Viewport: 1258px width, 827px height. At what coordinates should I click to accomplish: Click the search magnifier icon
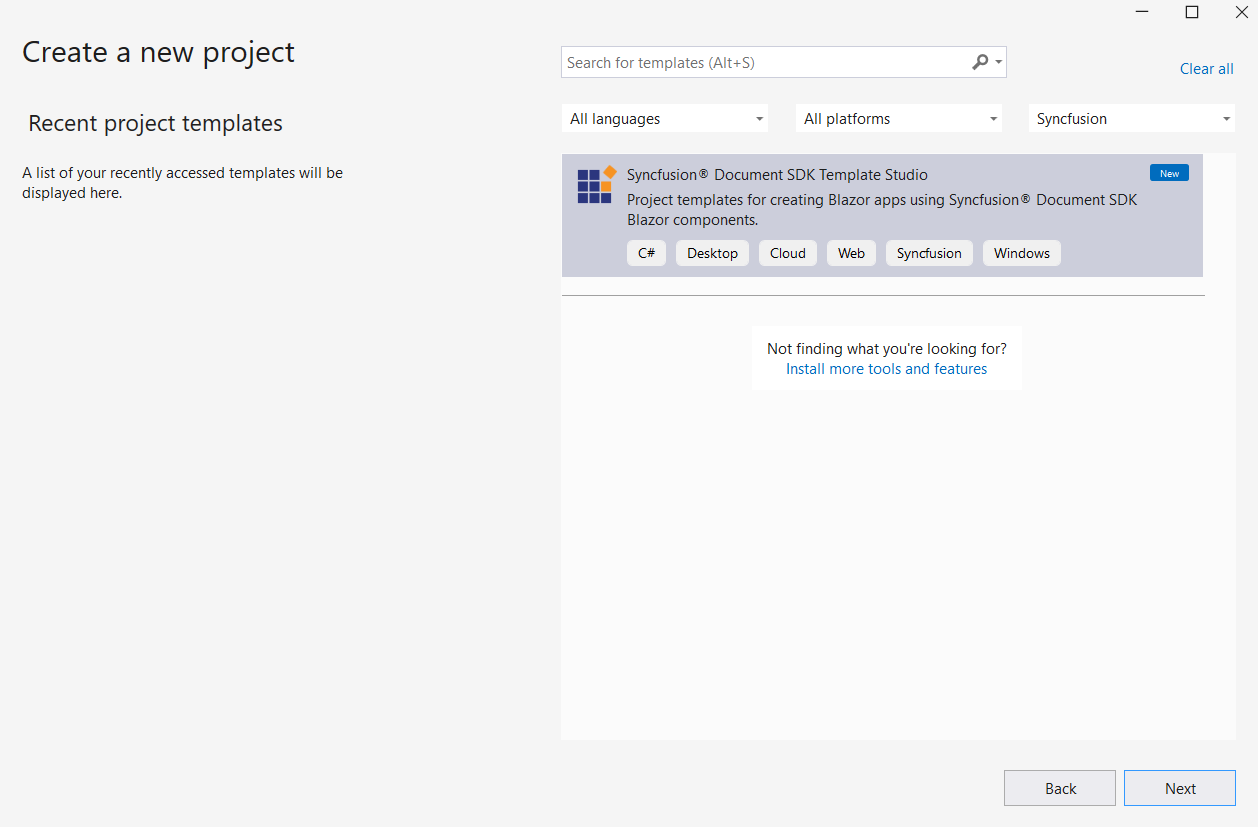click(980, 62)
